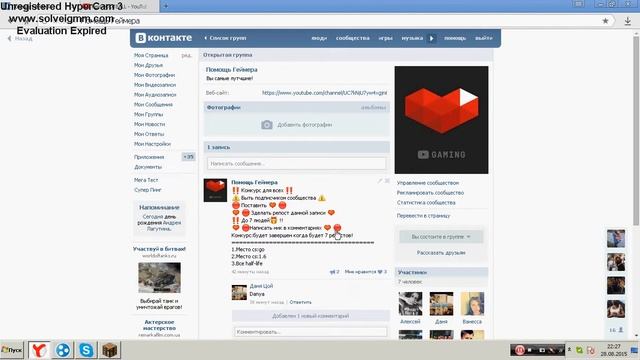Image resolution: width=640 pixels, height=360 pixels.
Task: Open Мои Сообщения in sidebar
Action: pyautogui.click(x=153, y=104)
